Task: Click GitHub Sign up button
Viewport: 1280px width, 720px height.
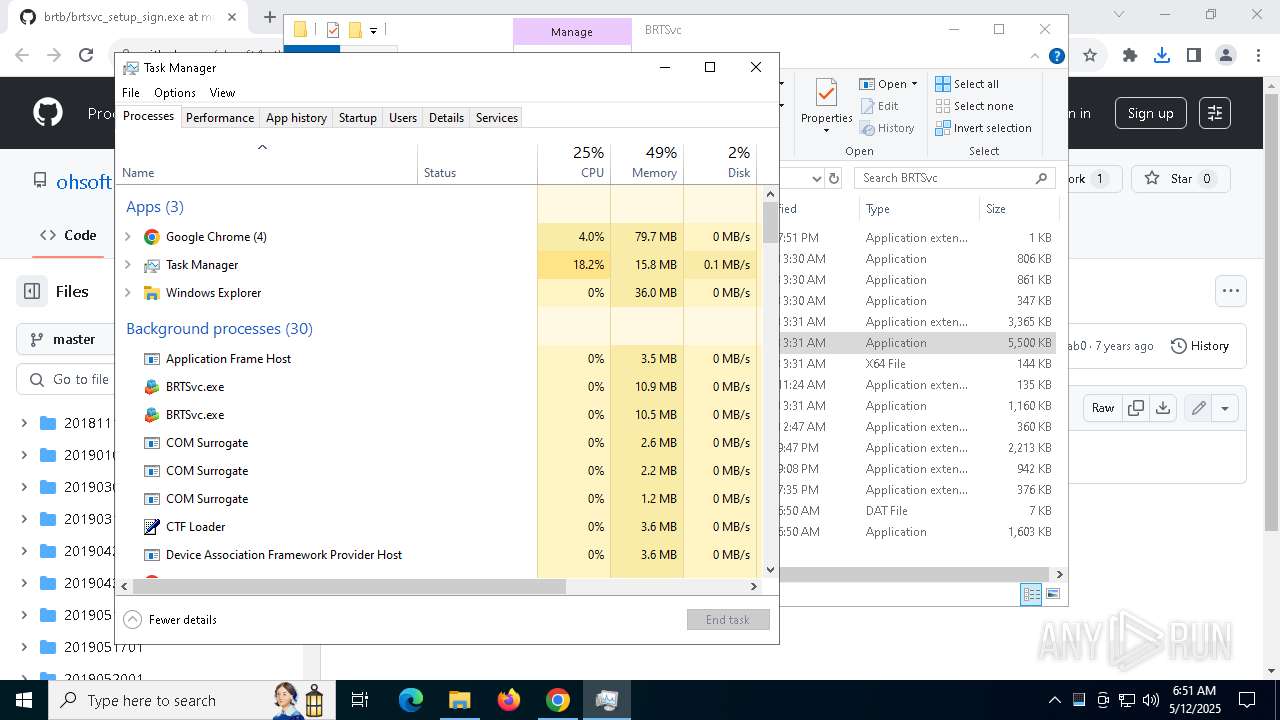Action: click(1151, 113)
